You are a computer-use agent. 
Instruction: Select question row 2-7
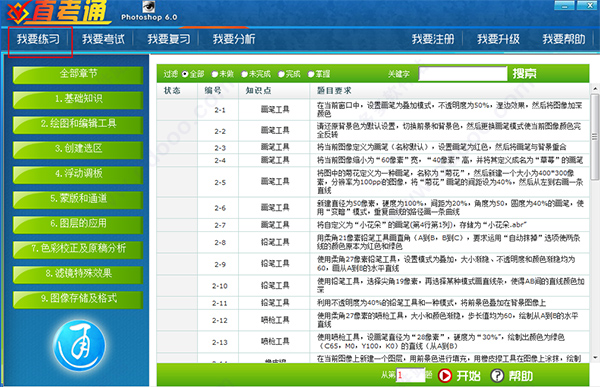373,225
